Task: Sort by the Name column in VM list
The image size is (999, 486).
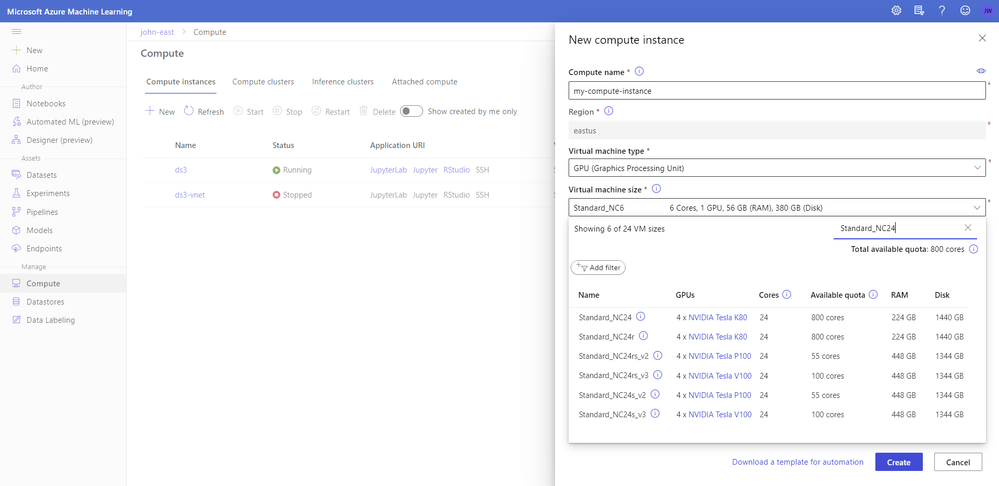Action: click(589, 295)
